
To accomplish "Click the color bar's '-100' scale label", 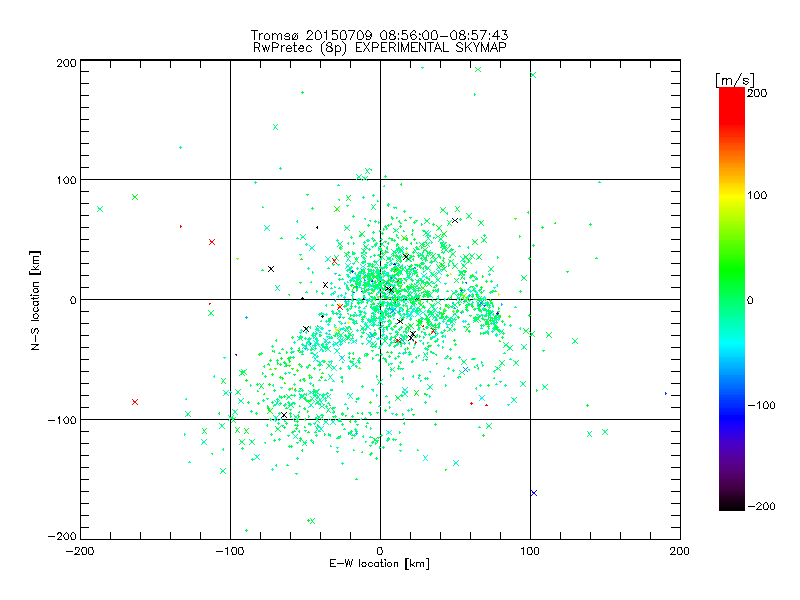I will point(761,405).
